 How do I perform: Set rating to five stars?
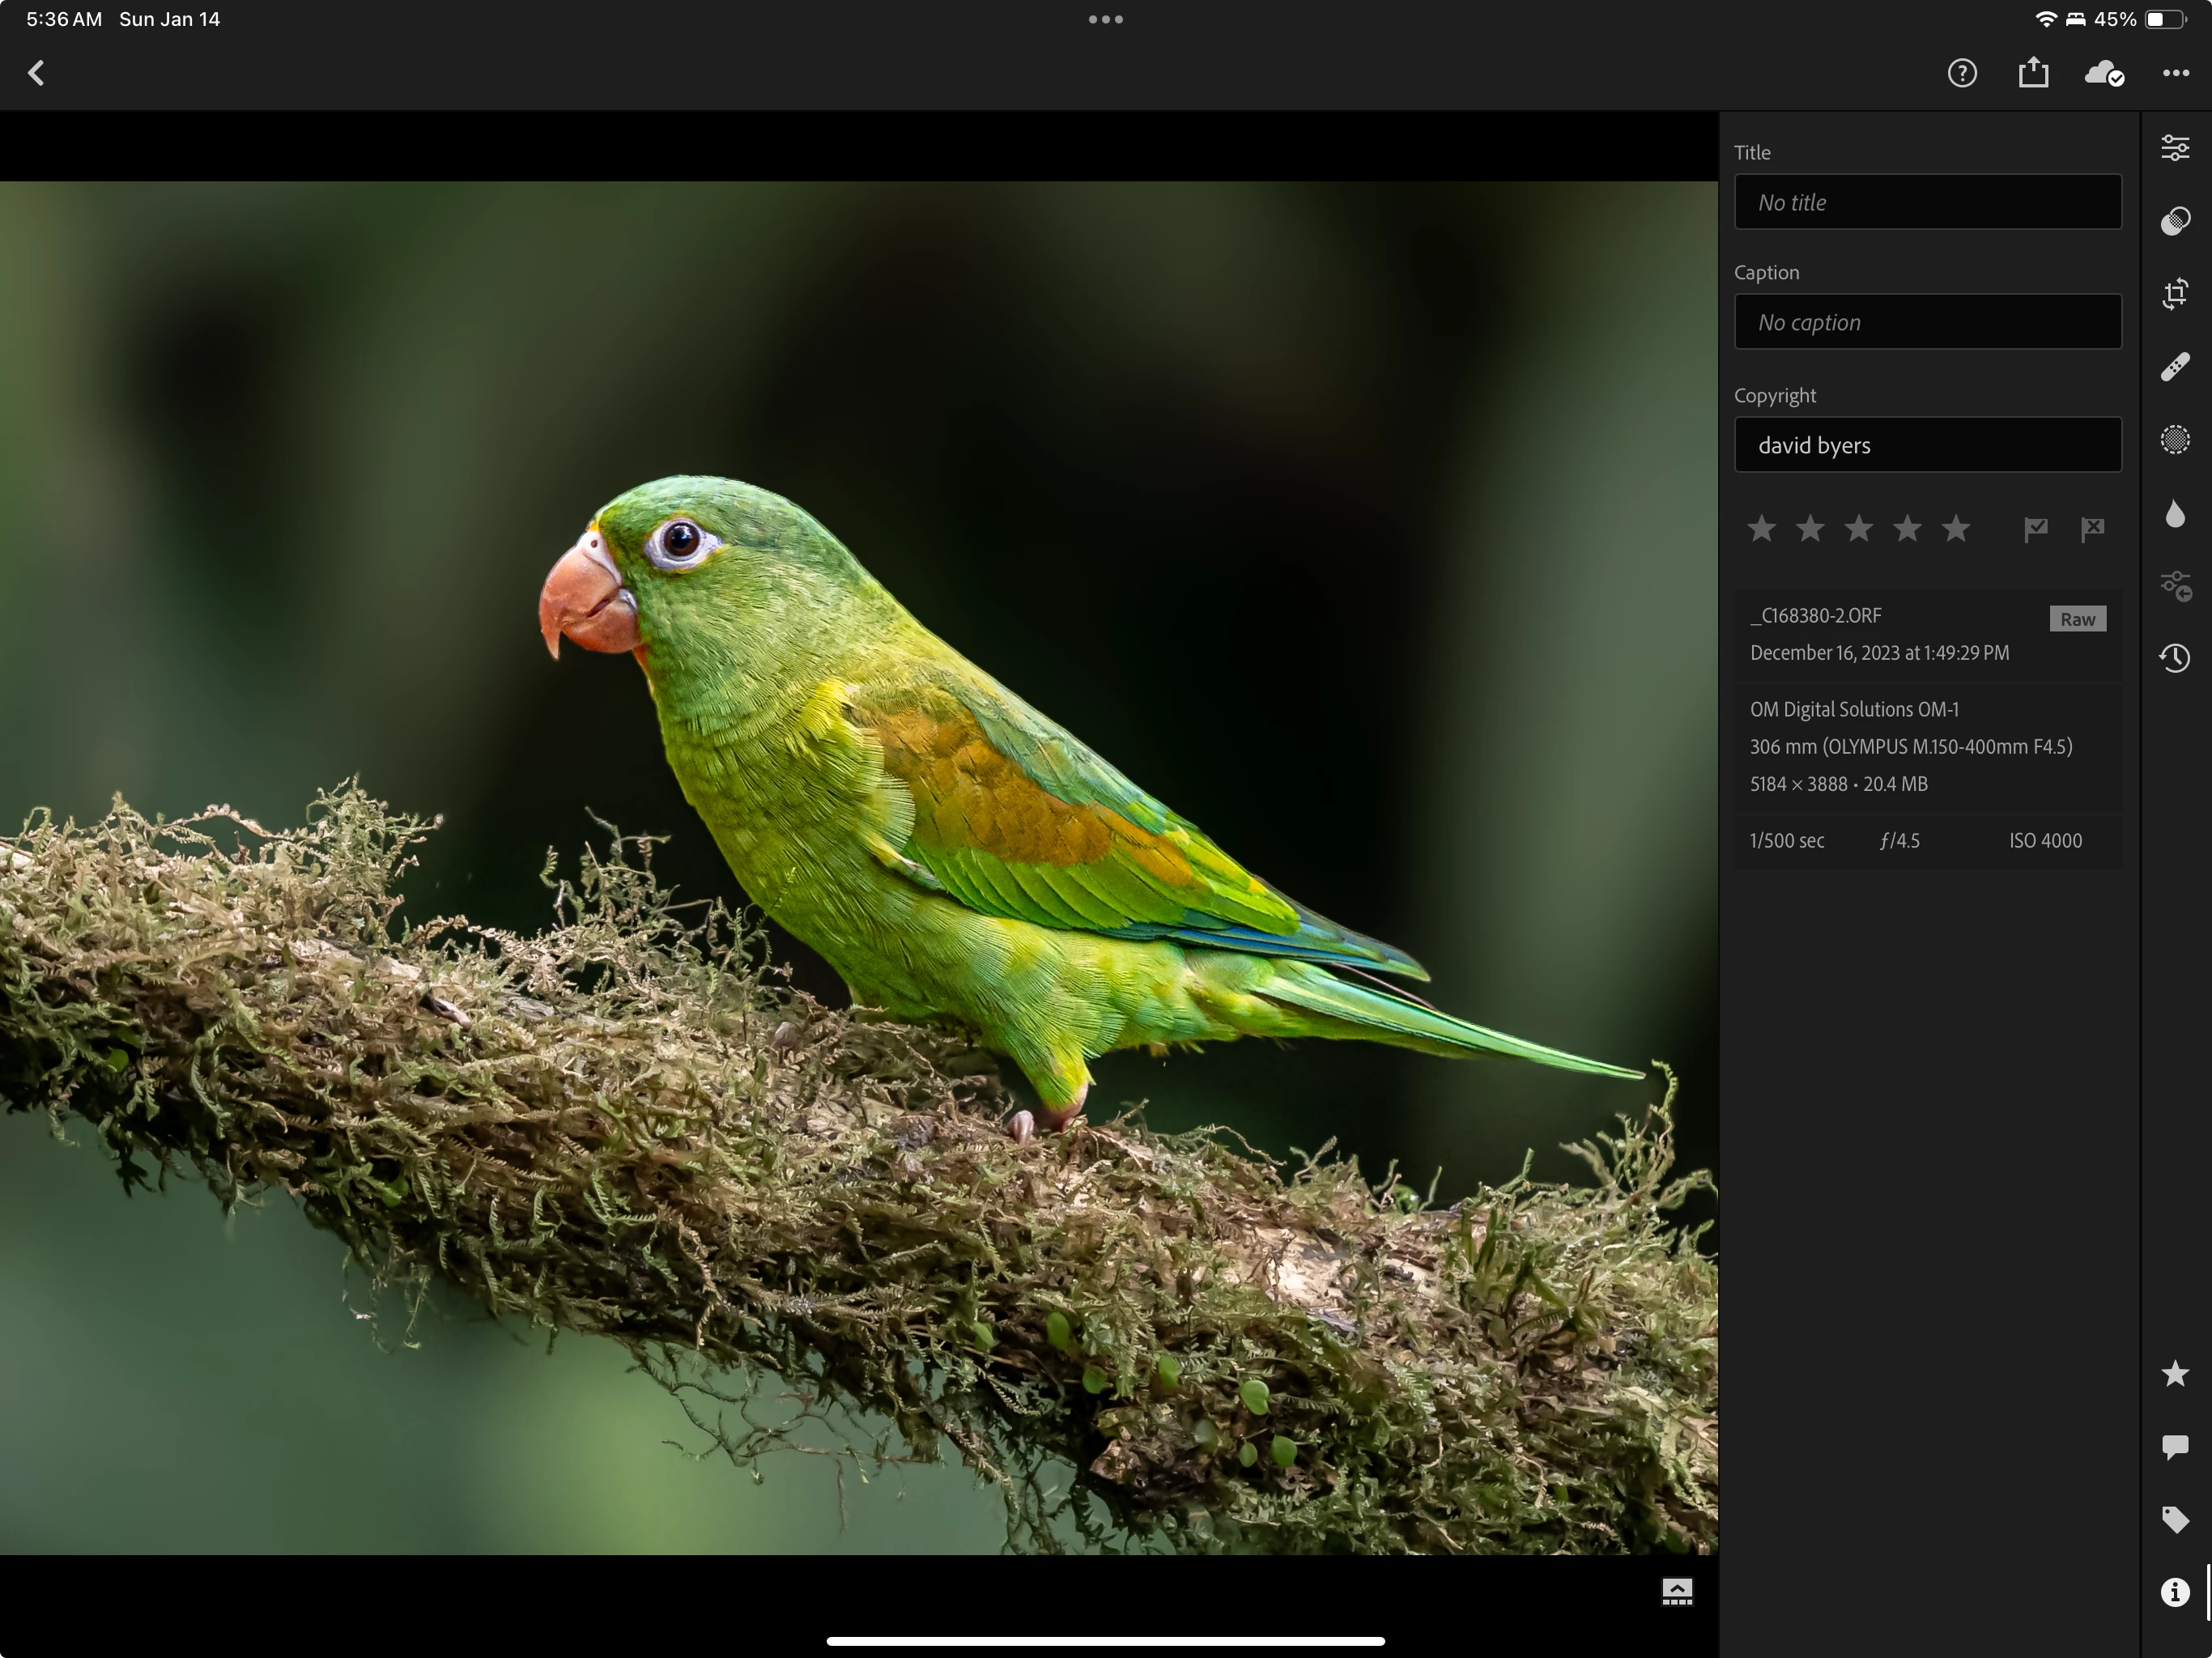1955,529
